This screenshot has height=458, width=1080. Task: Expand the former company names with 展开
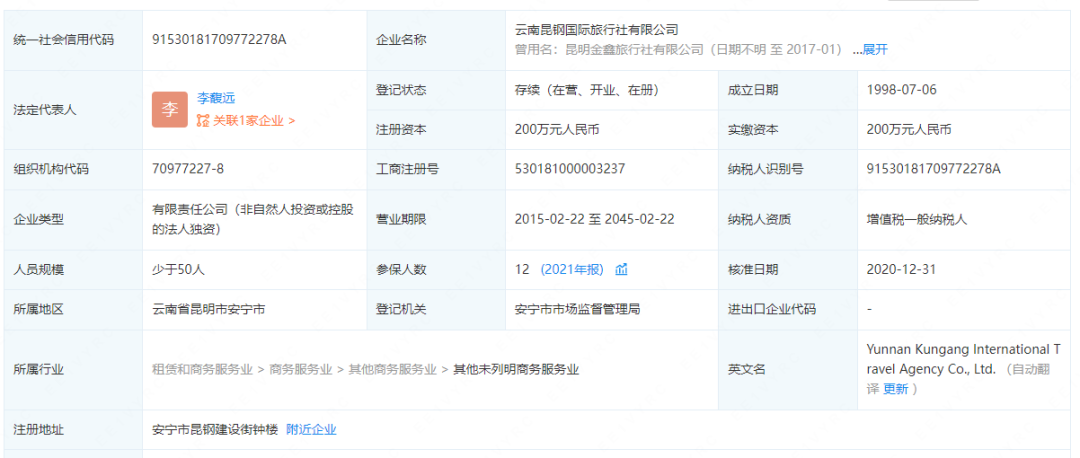(875, 49)
